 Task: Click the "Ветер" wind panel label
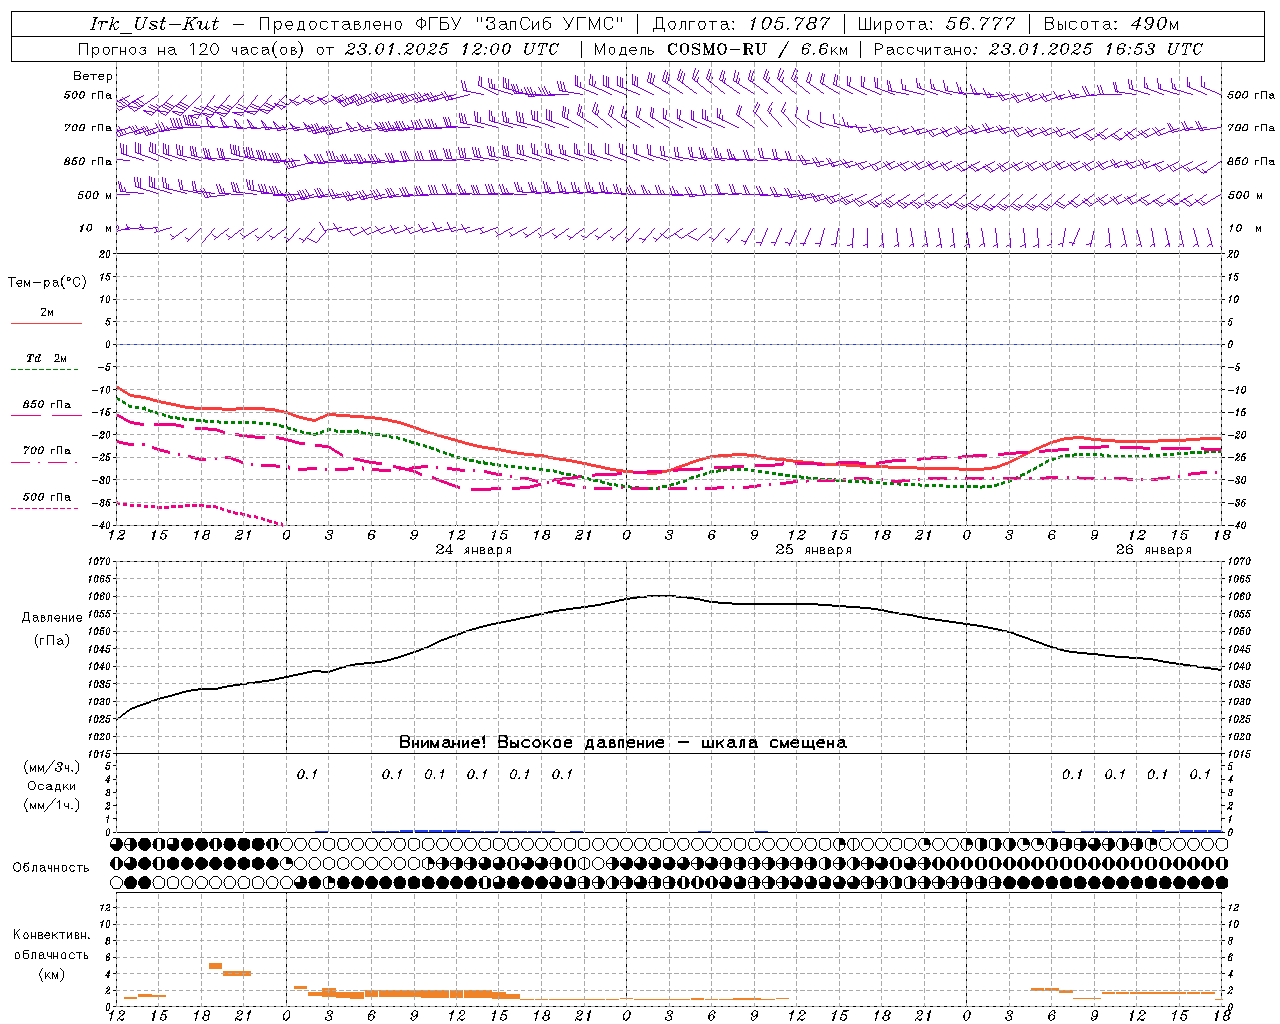coord(93,76)
